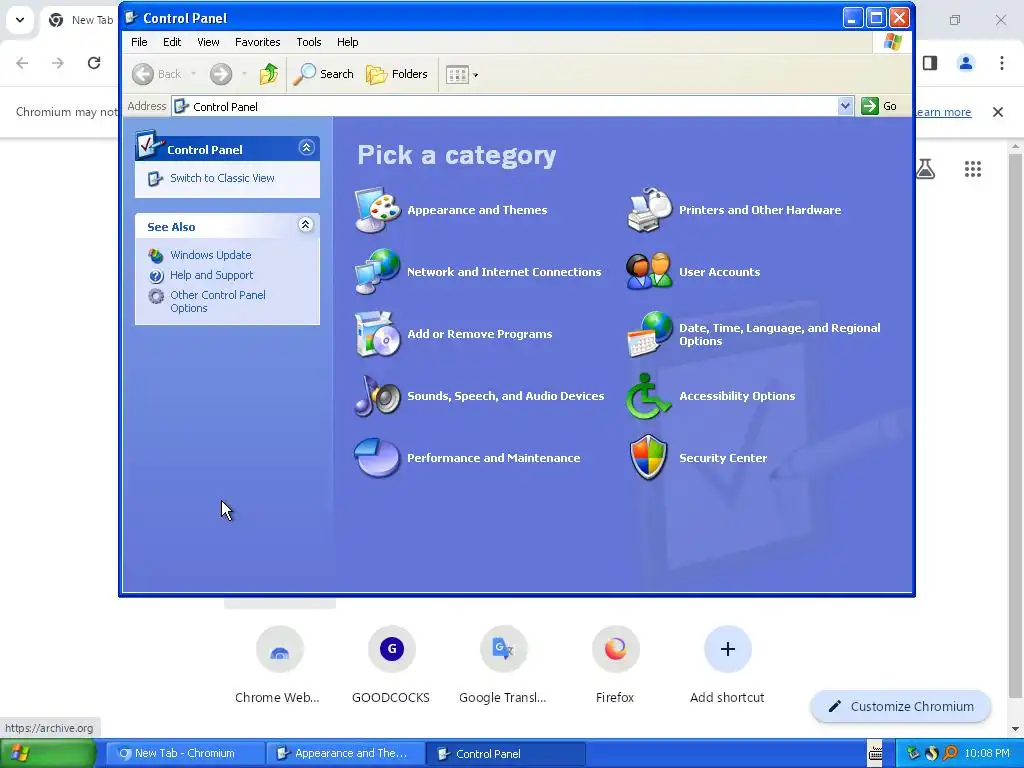Image resolution: width=1024 pixels, height=768 pixels.
Task: Collapse the See Also sidebar section
Action: pos(306,225)
